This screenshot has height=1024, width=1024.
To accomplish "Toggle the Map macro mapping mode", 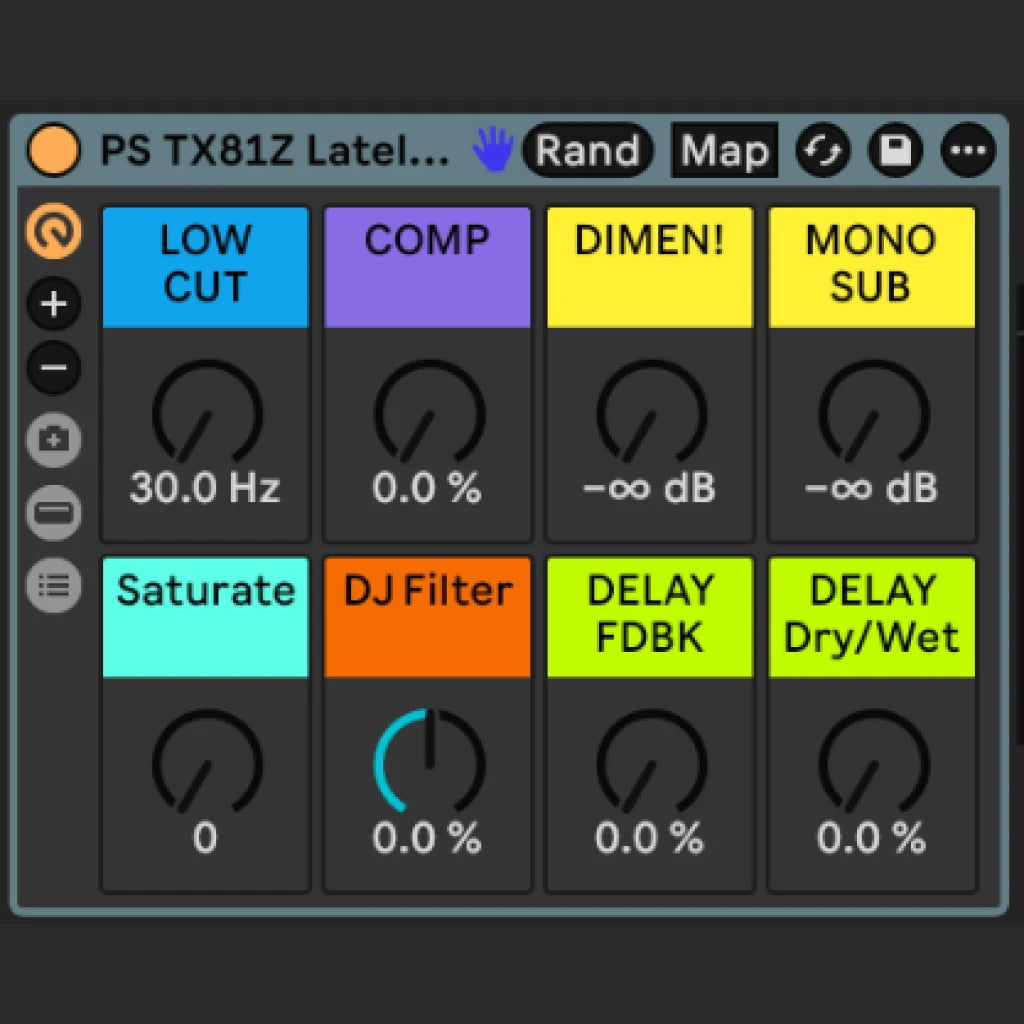I will click(x=725, y=151).
